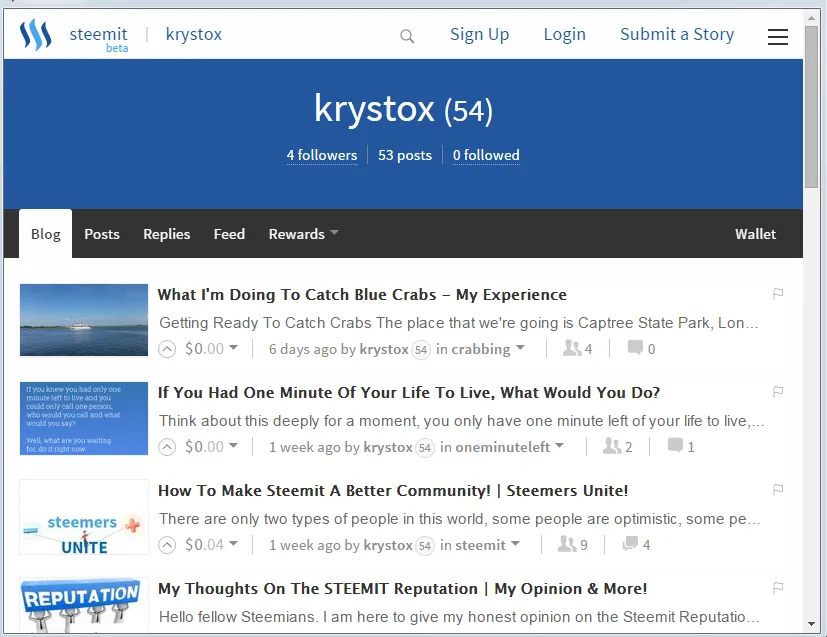
Task: Click the 'Getting Ready To Catch Crabs' excerpt
Action: 459,323
